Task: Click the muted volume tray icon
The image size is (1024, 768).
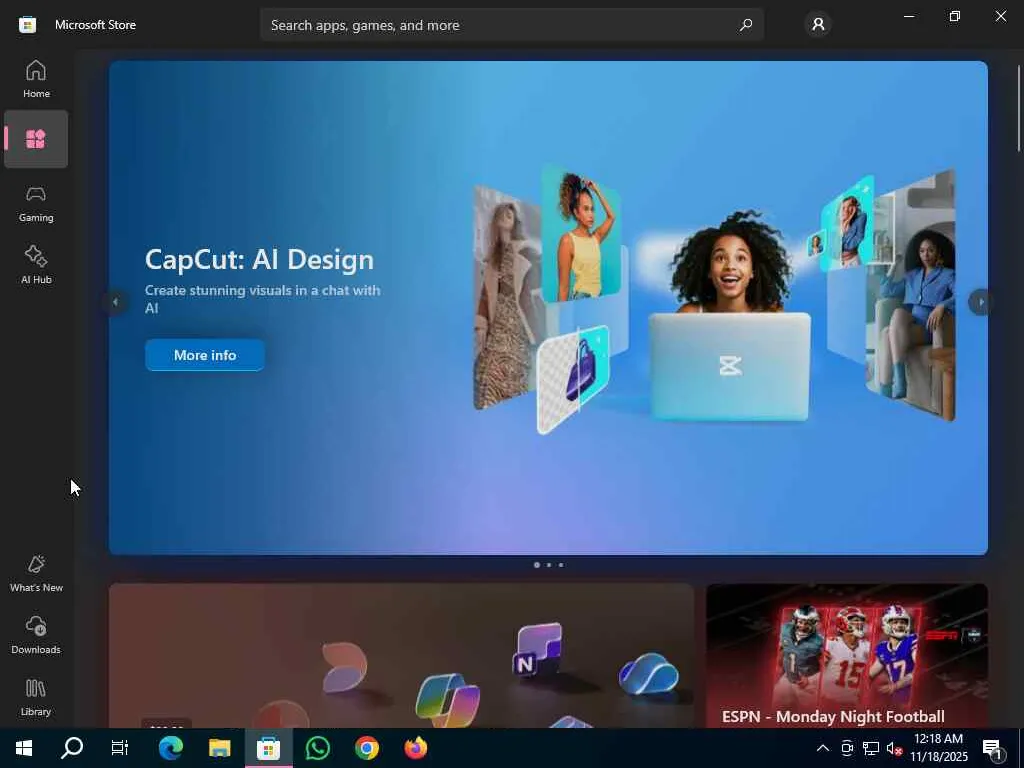Action: [x=895, y=748]
